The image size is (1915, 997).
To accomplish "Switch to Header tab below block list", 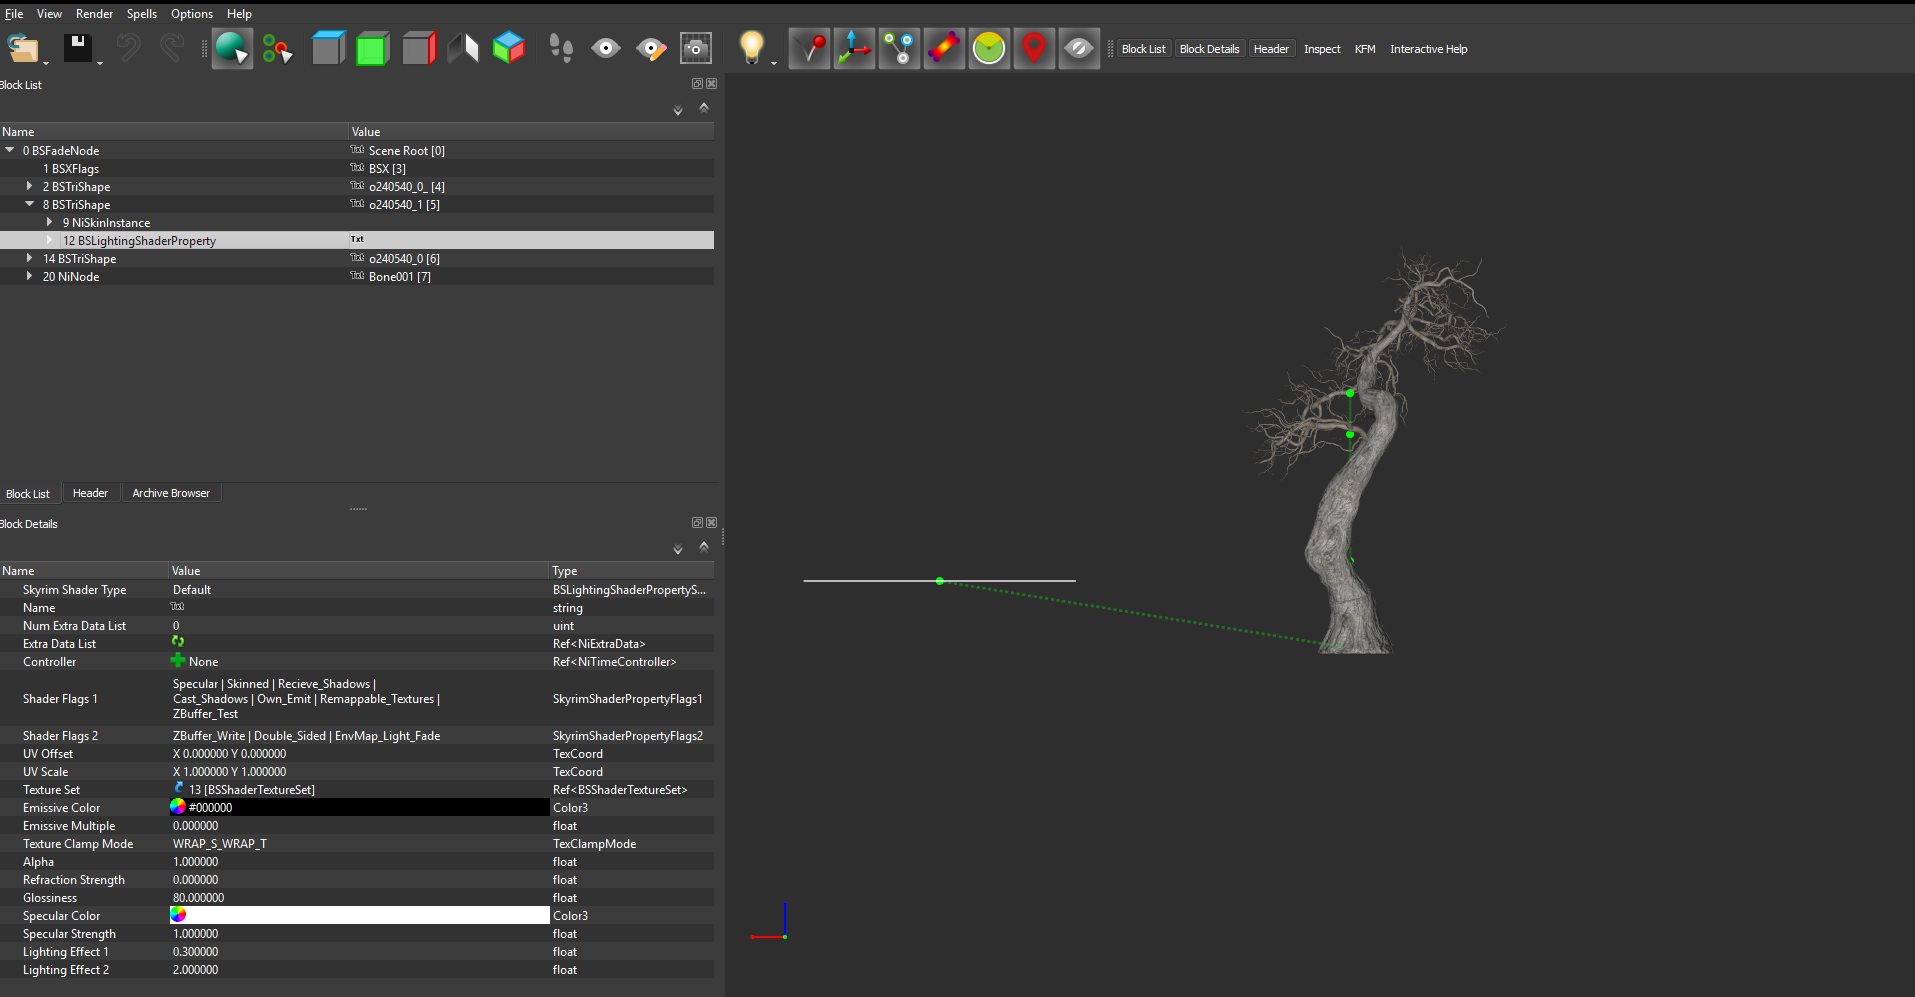I will (x=90, y=493).
